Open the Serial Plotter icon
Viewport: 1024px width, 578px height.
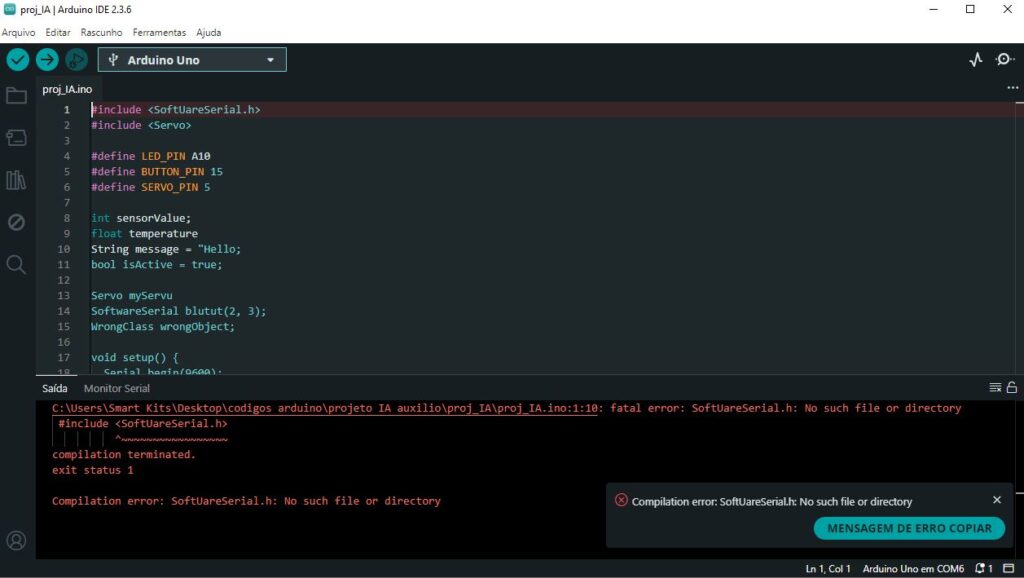pos(976,60)
